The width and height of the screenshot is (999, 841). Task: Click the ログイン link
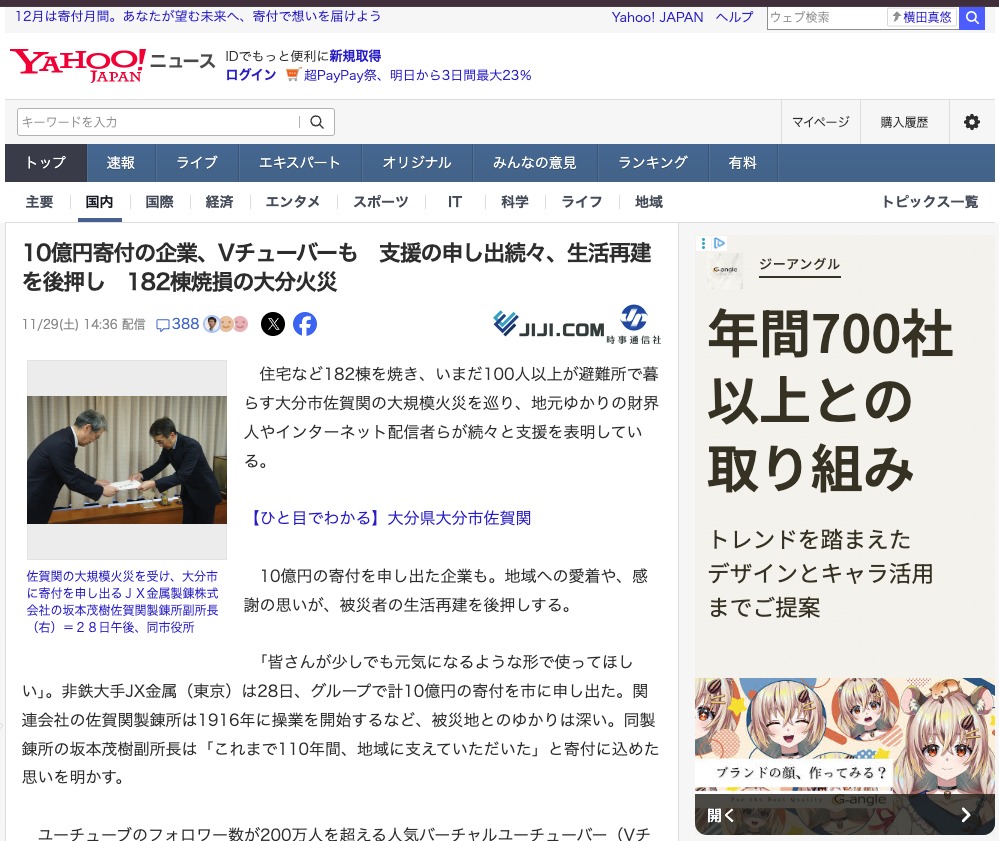coord(250,75)
